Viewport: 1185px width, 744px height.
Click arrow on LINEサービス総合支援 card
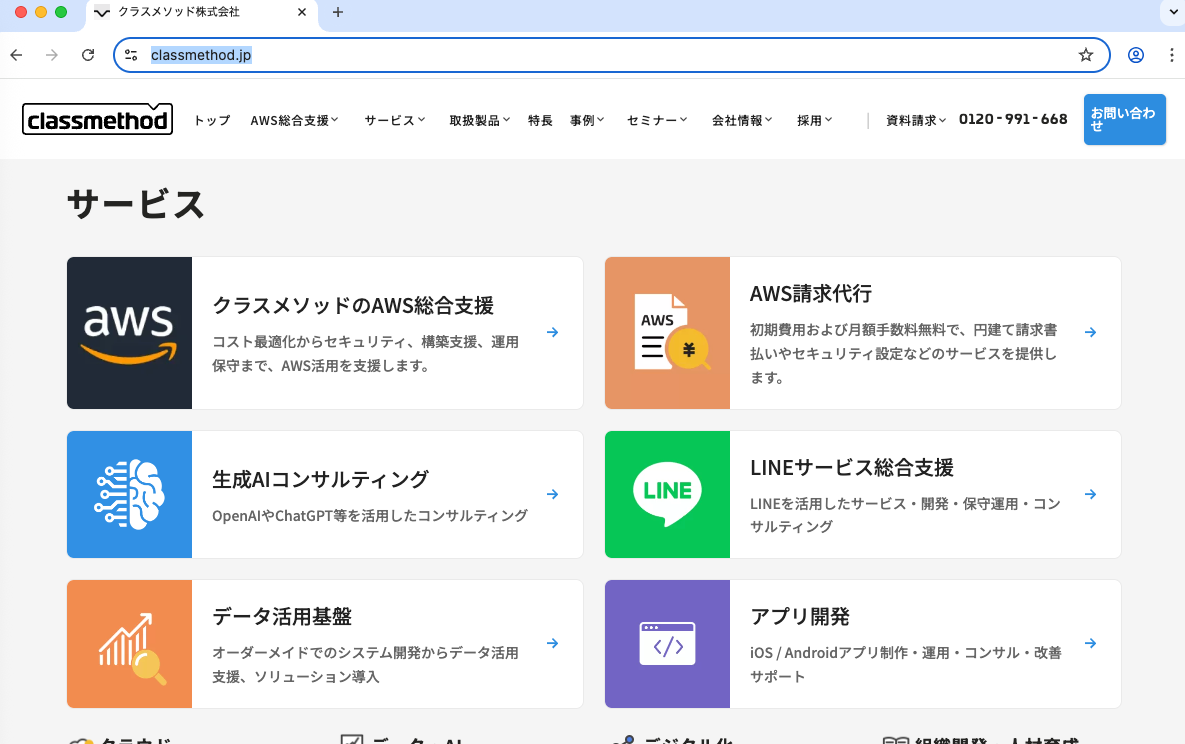(1091, 494)
